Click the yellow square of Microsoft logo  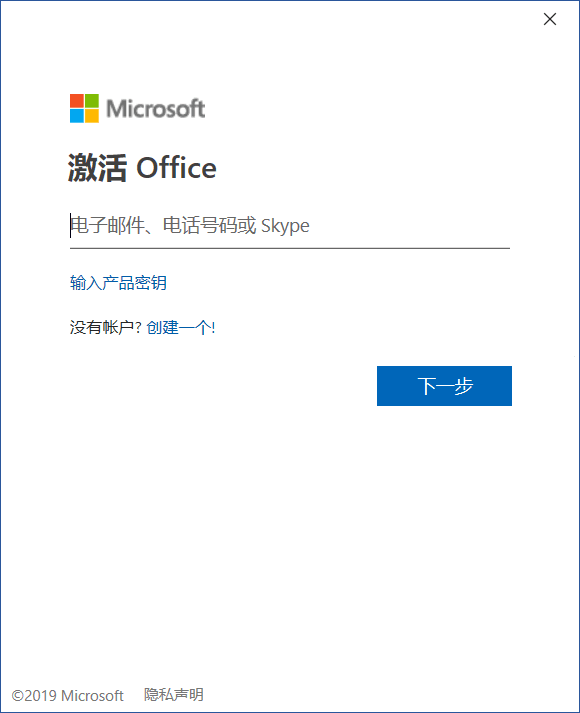click(92, 116)
